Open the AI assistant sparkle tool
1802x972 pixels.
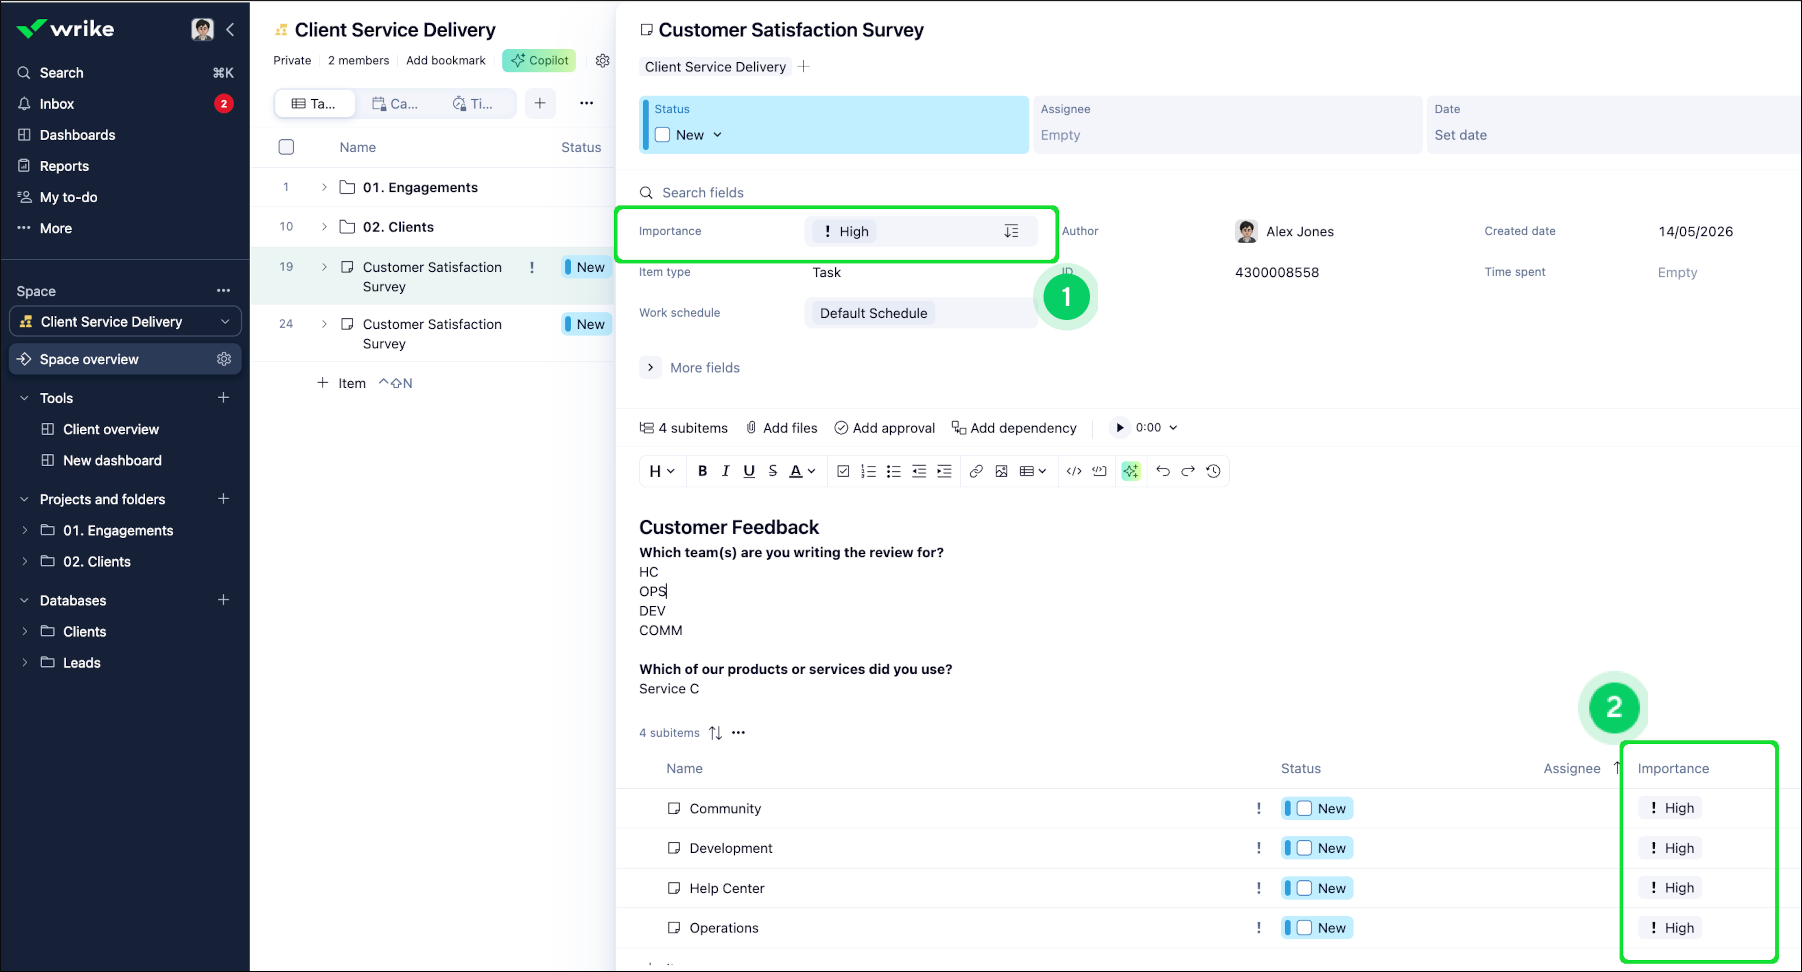click(1131, 471)
